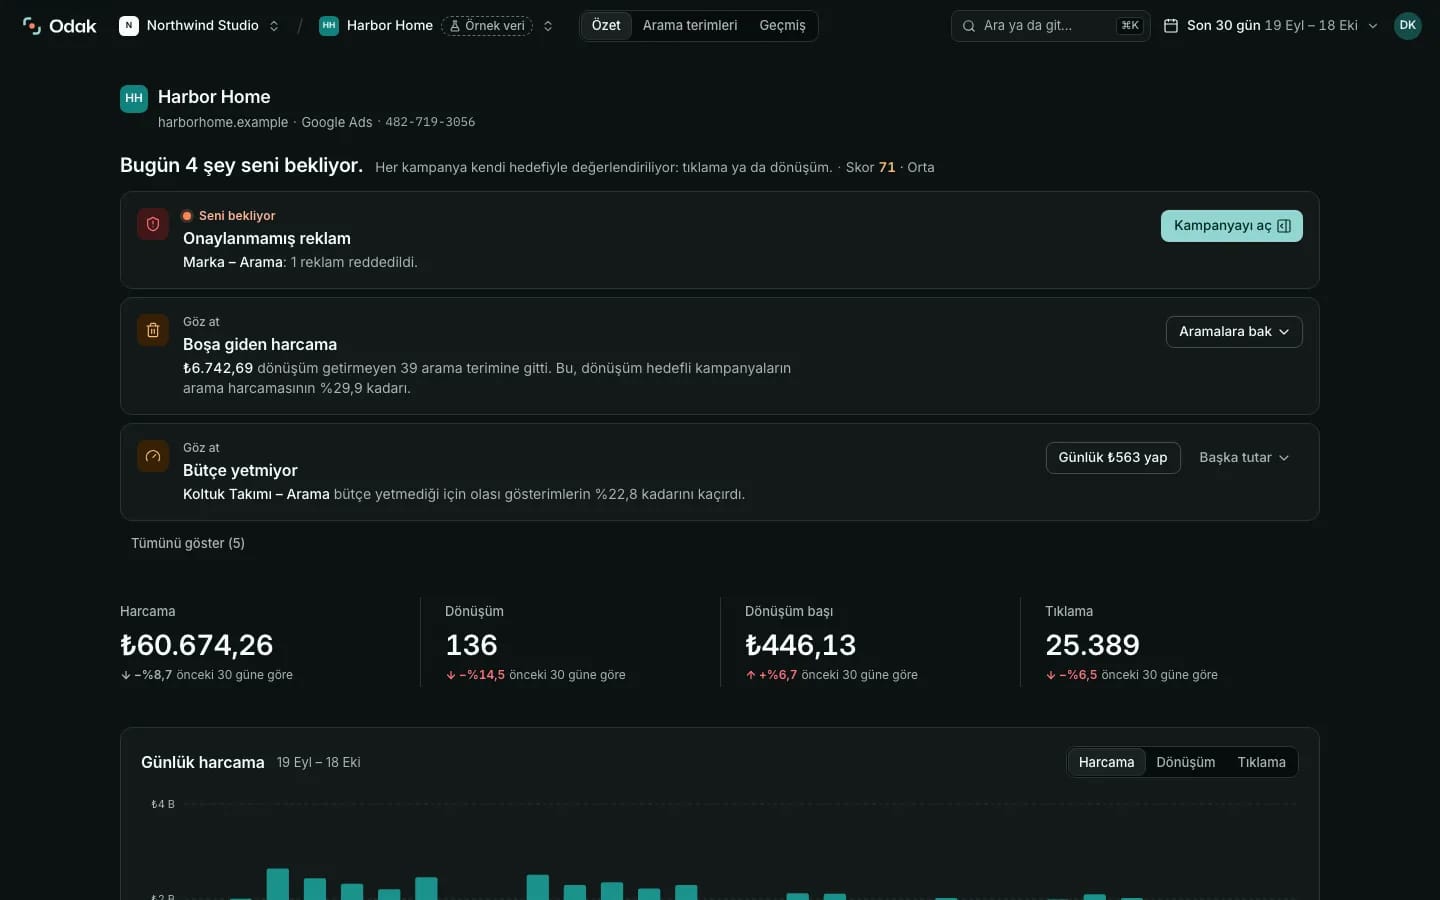Click the Boşa giden harcama heading
The width and height of the screenshot is (1440, 900).
[x=260, y=345]
